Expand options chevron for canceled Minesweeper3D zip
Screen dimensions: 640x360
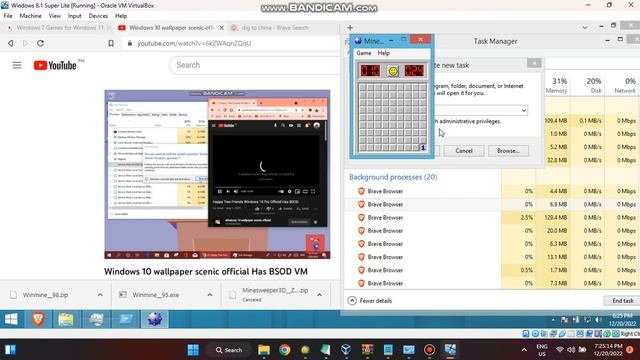(320, 295)
